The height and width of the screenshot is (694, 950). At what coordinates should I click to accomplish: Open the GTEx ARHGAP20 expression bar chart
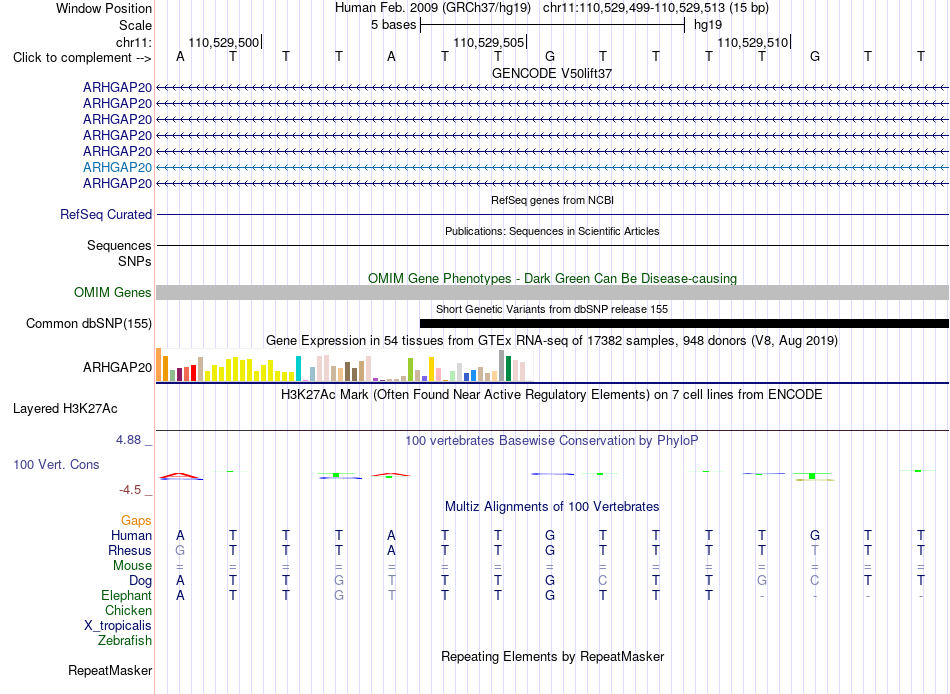tap(345, 365)
